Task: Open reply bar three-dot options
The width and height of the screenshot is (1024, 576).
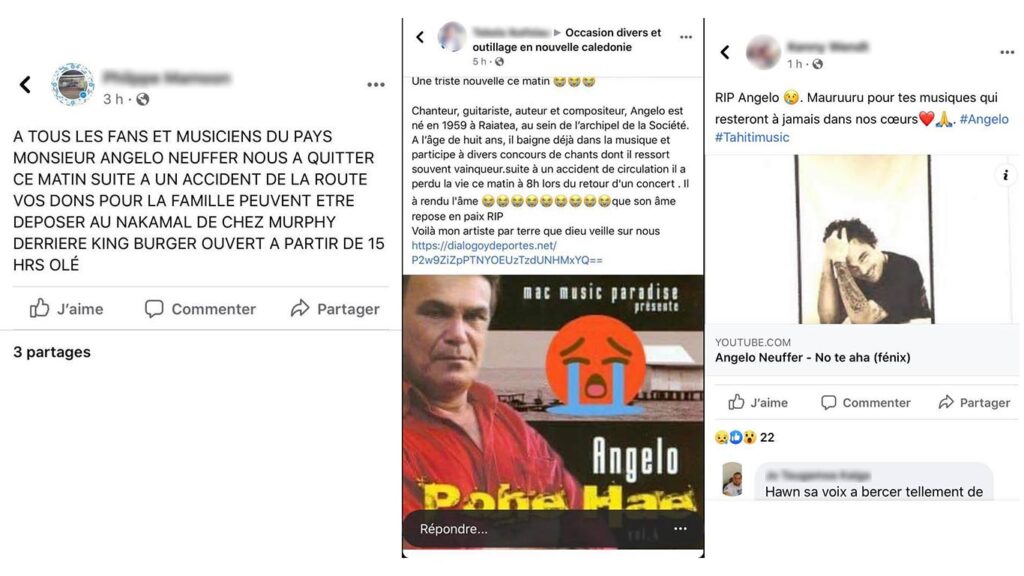Action: tap(680, 528)
